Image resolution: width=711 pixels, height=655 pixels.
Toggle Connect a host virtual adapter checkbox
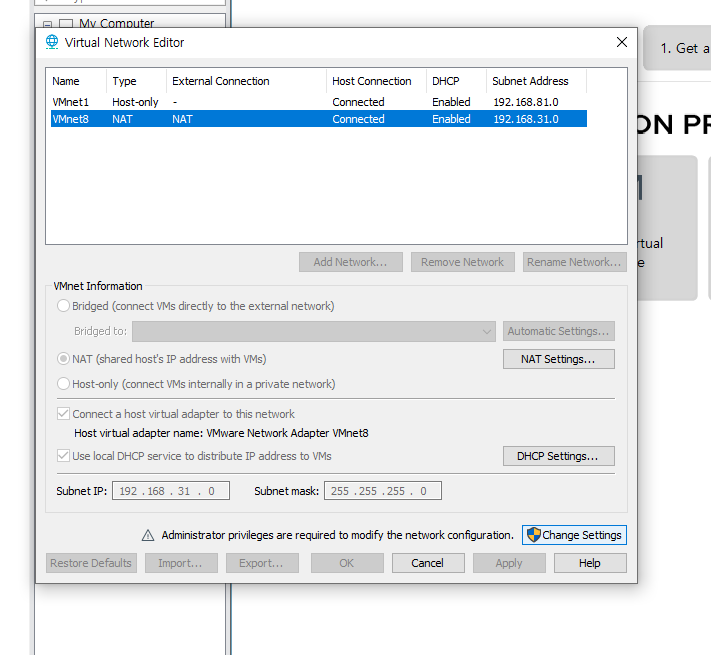63,414
